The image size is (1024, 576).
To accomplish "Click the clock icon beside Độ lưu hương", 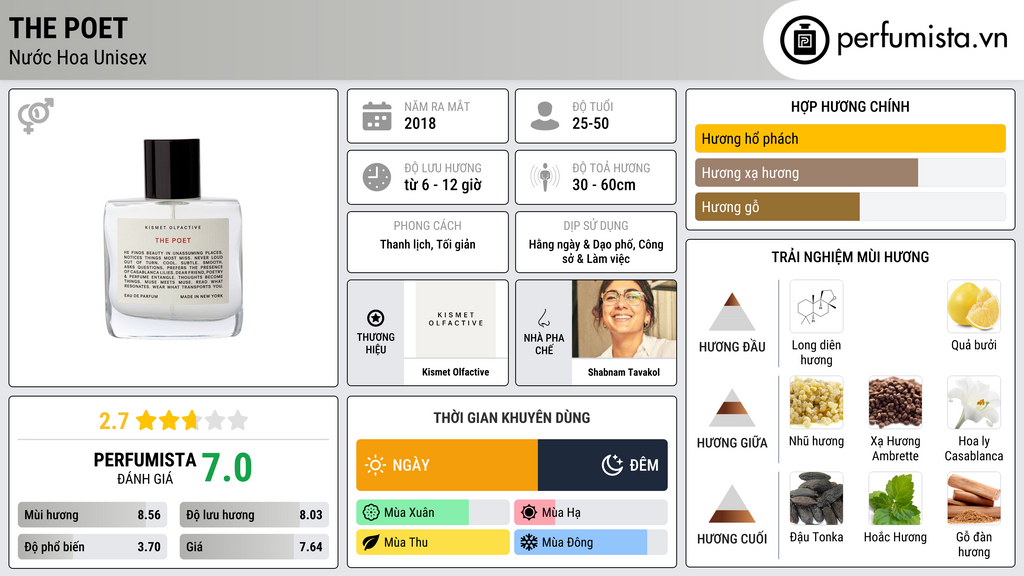I will 377,177.
